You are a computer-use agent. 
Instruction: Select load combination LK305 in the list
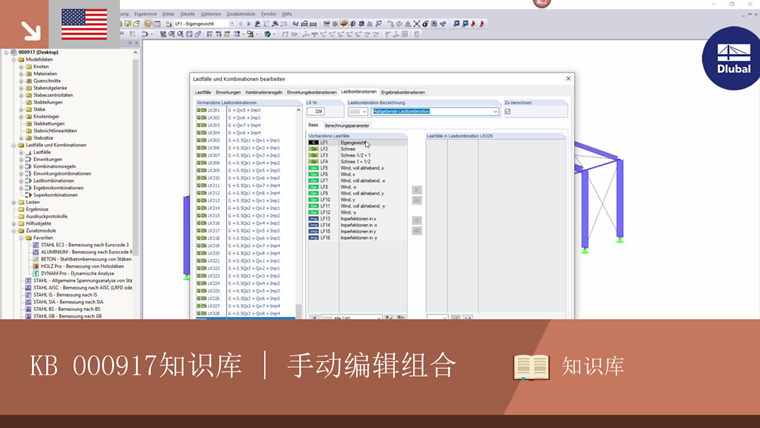246,141
